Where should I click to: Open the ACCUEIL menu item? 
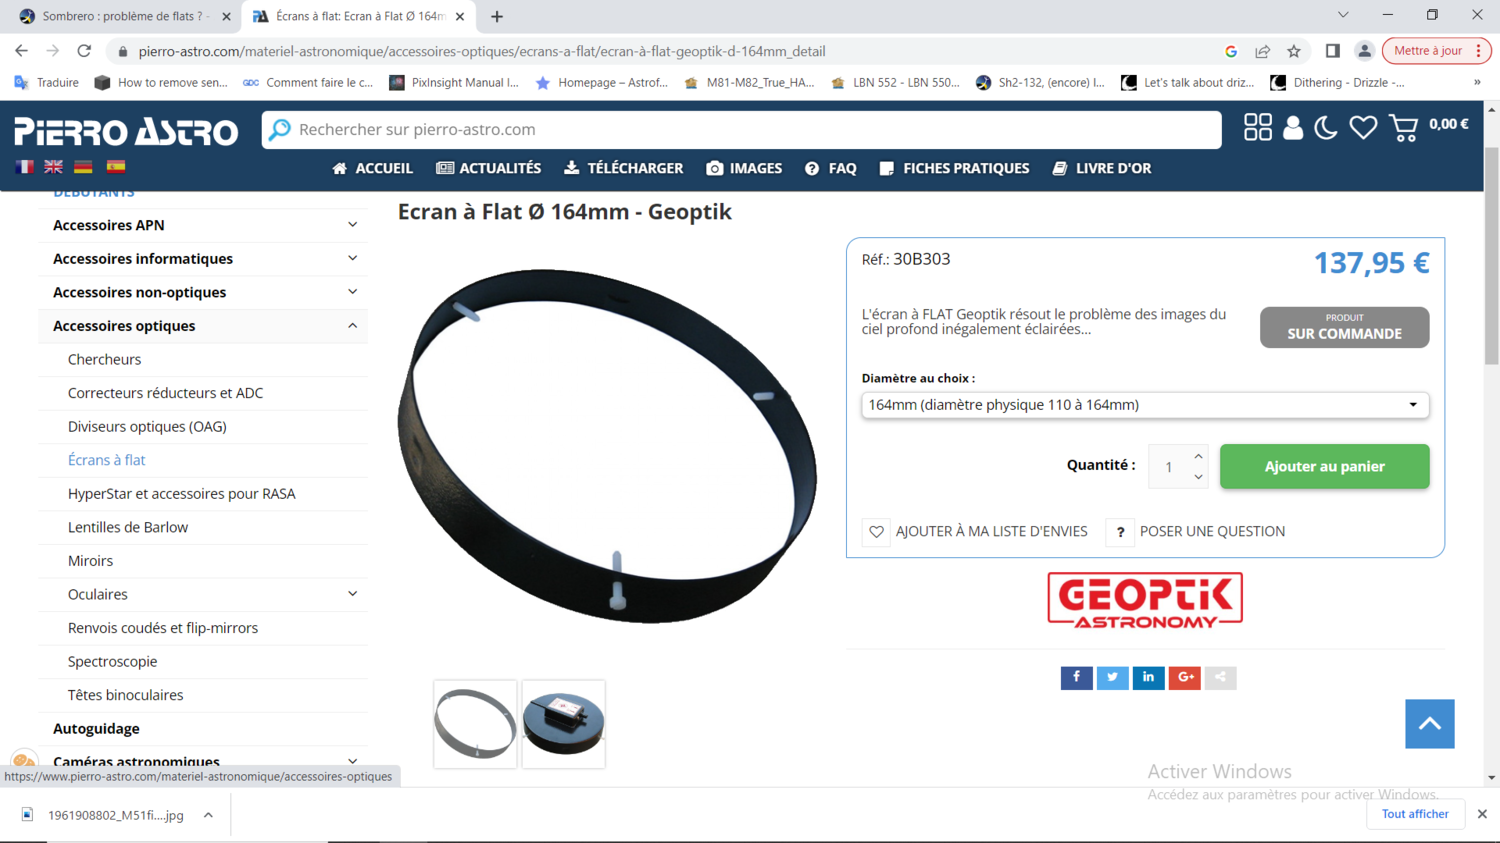point(372,168)
